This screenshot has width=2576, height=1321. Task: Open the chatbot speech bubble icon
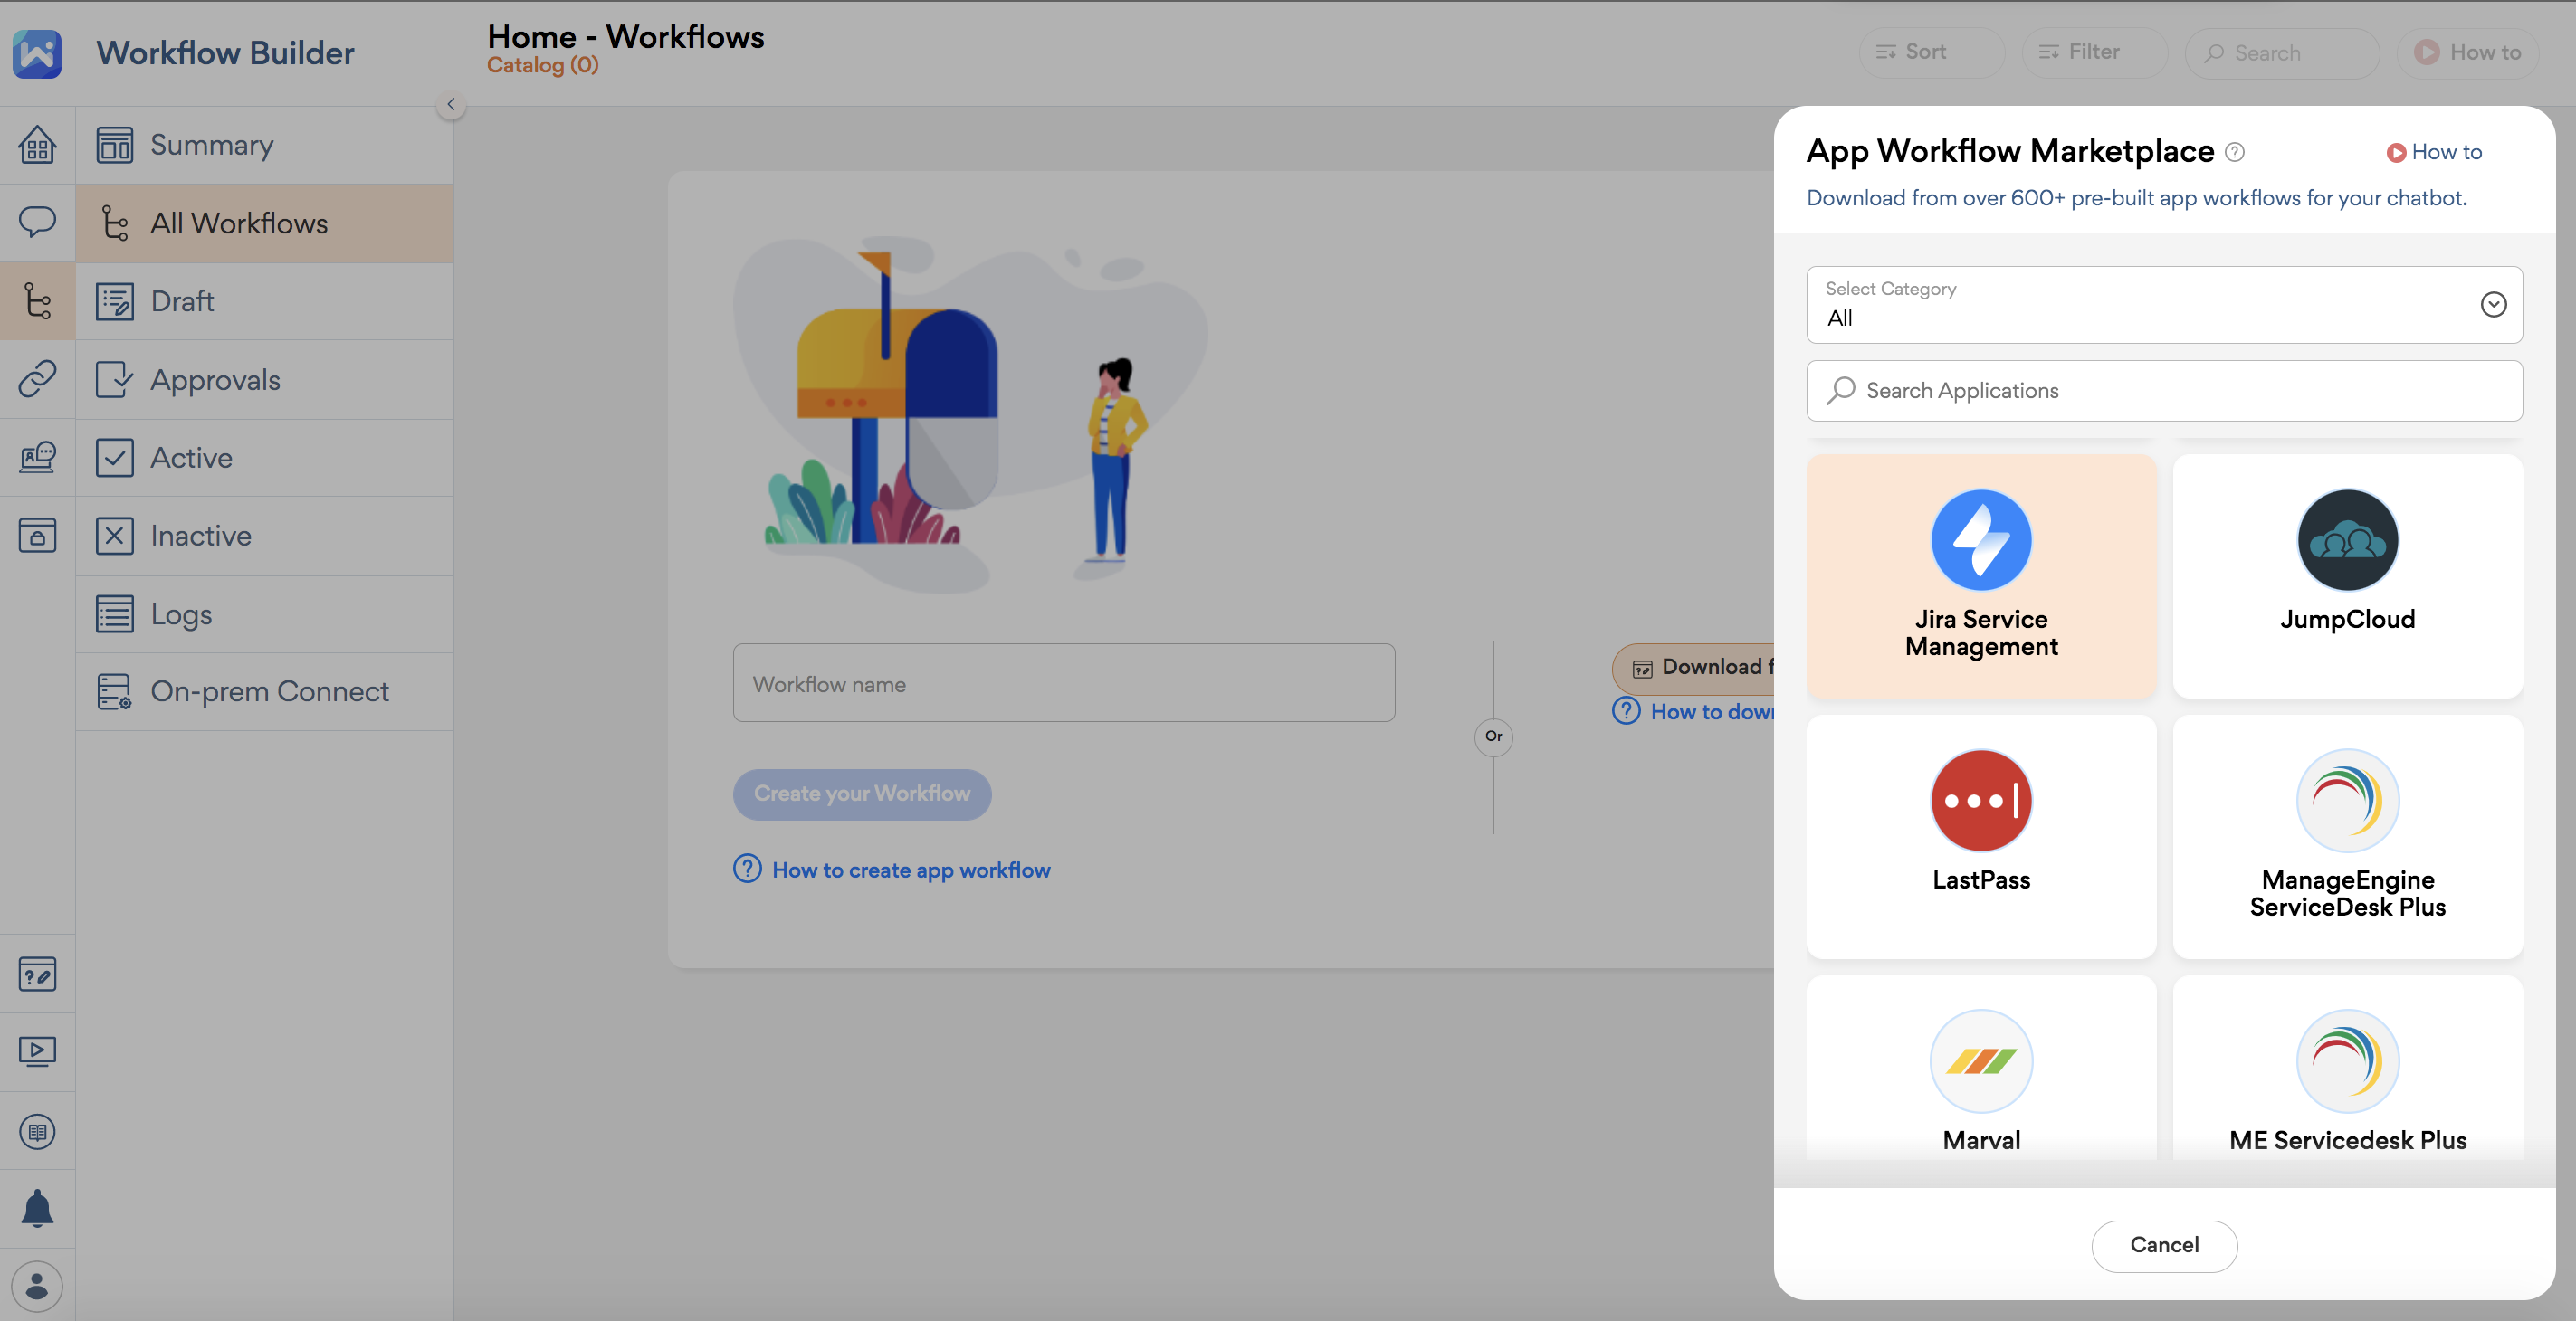tap(37, 221)
